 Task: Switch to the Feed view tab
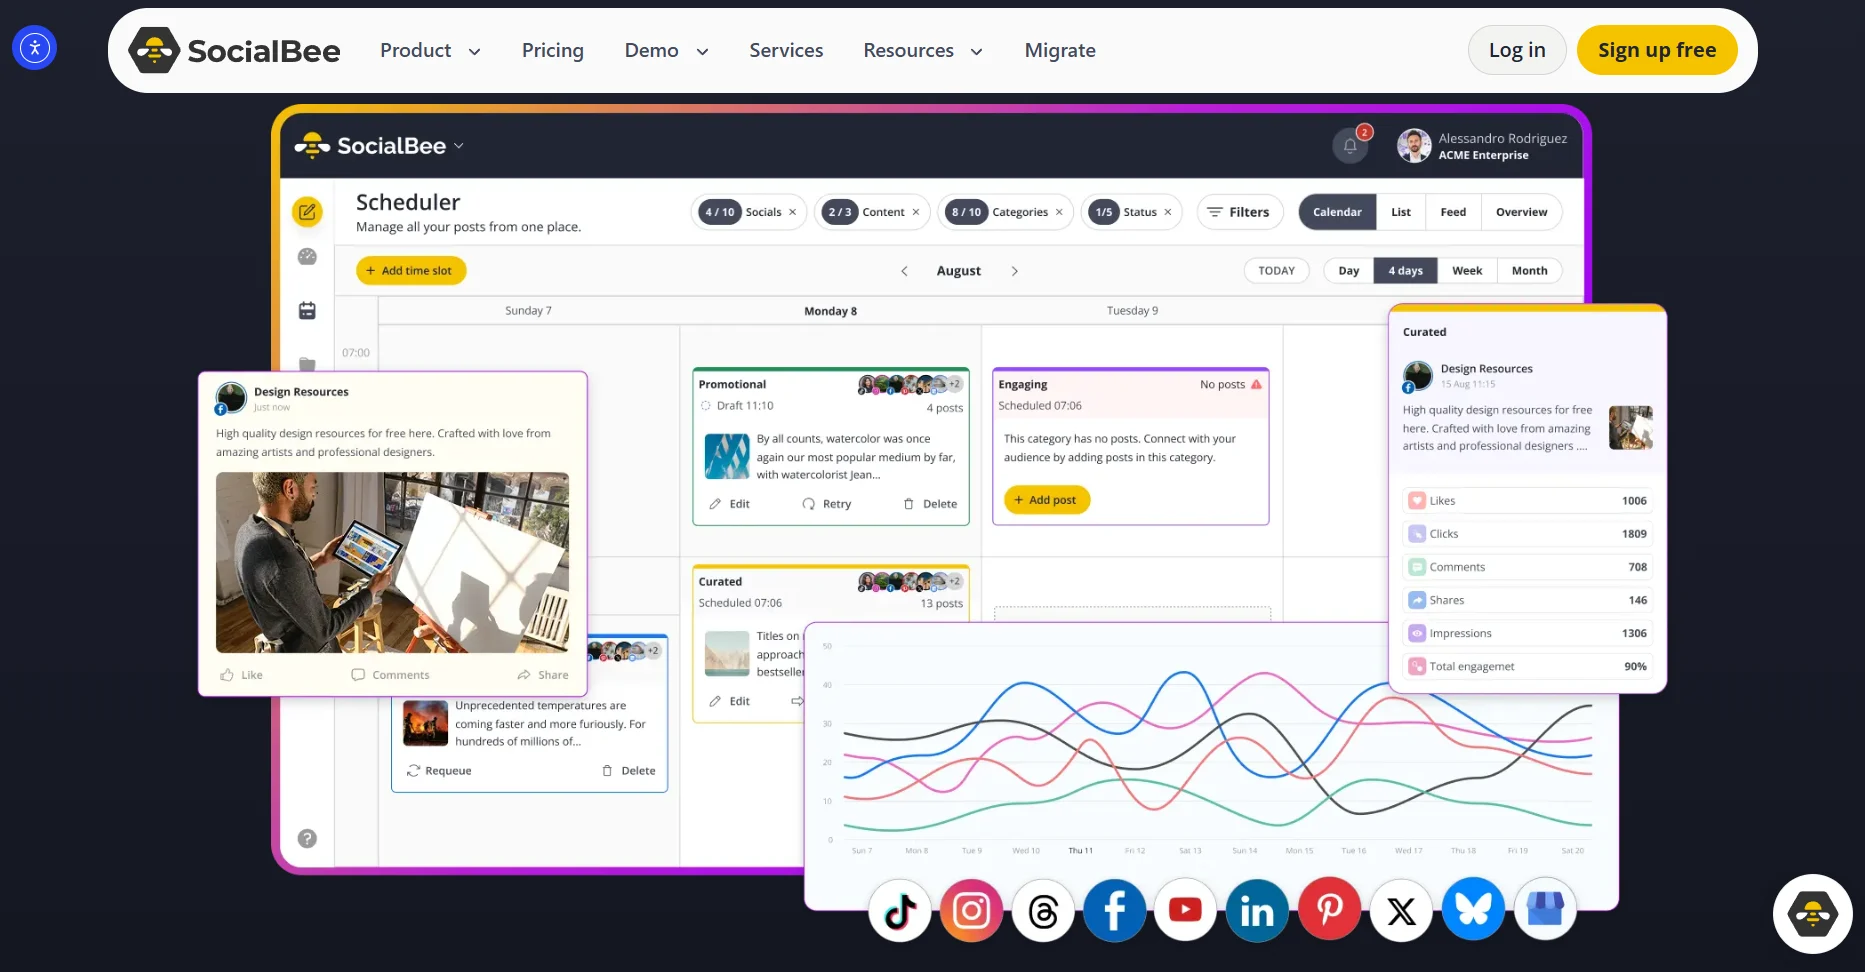pos(1453,212)
